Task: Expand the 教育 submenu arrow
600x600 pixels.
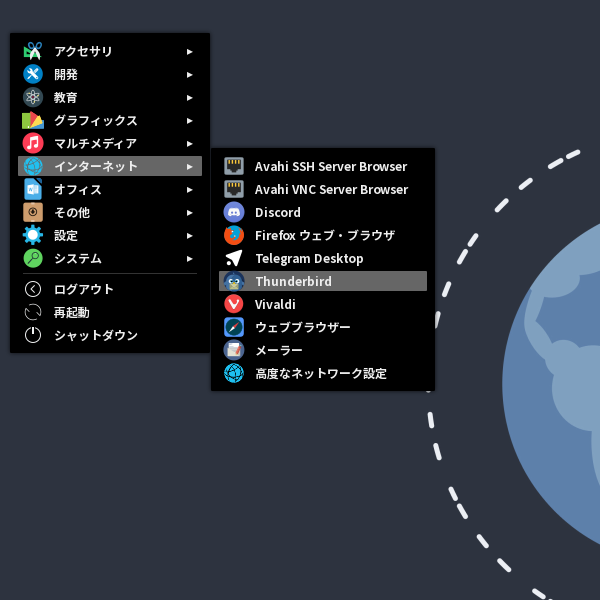Action: (189, 98)
